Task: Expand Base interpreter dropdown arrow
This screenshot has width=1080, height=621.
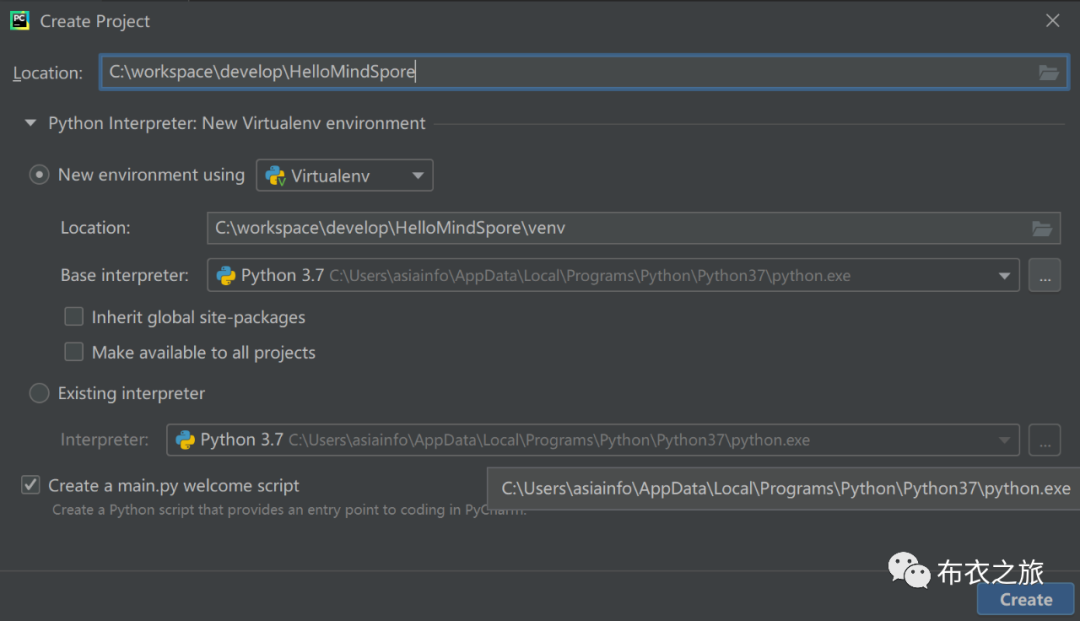Action: pyautogui.click(x=1004, y=276)
